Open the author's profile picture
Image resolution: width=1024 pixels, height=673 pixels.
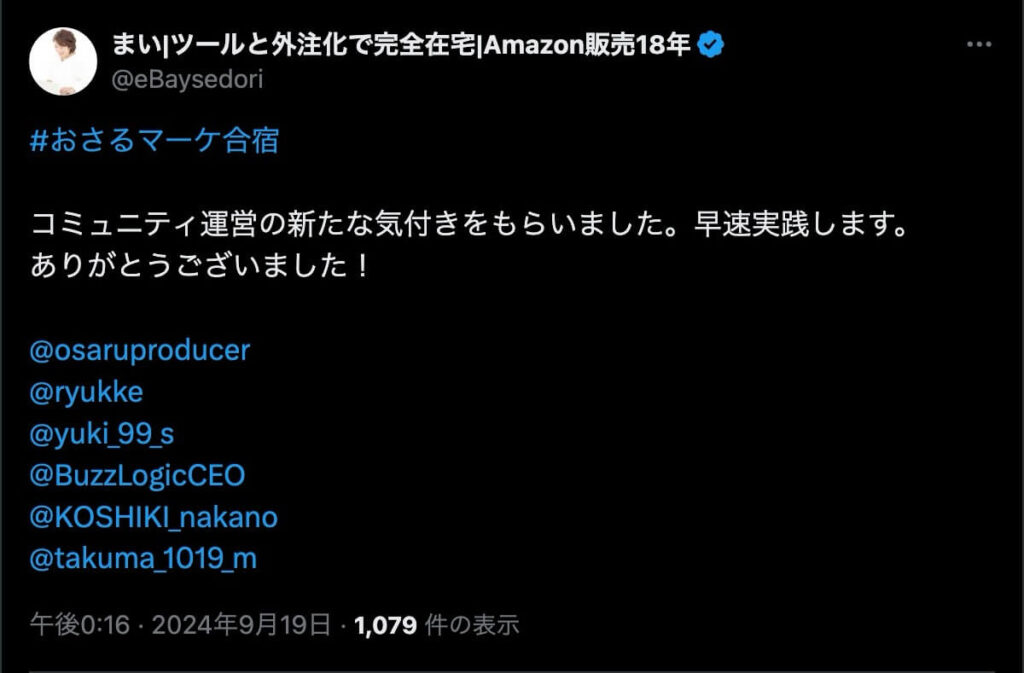click(63, 62)
